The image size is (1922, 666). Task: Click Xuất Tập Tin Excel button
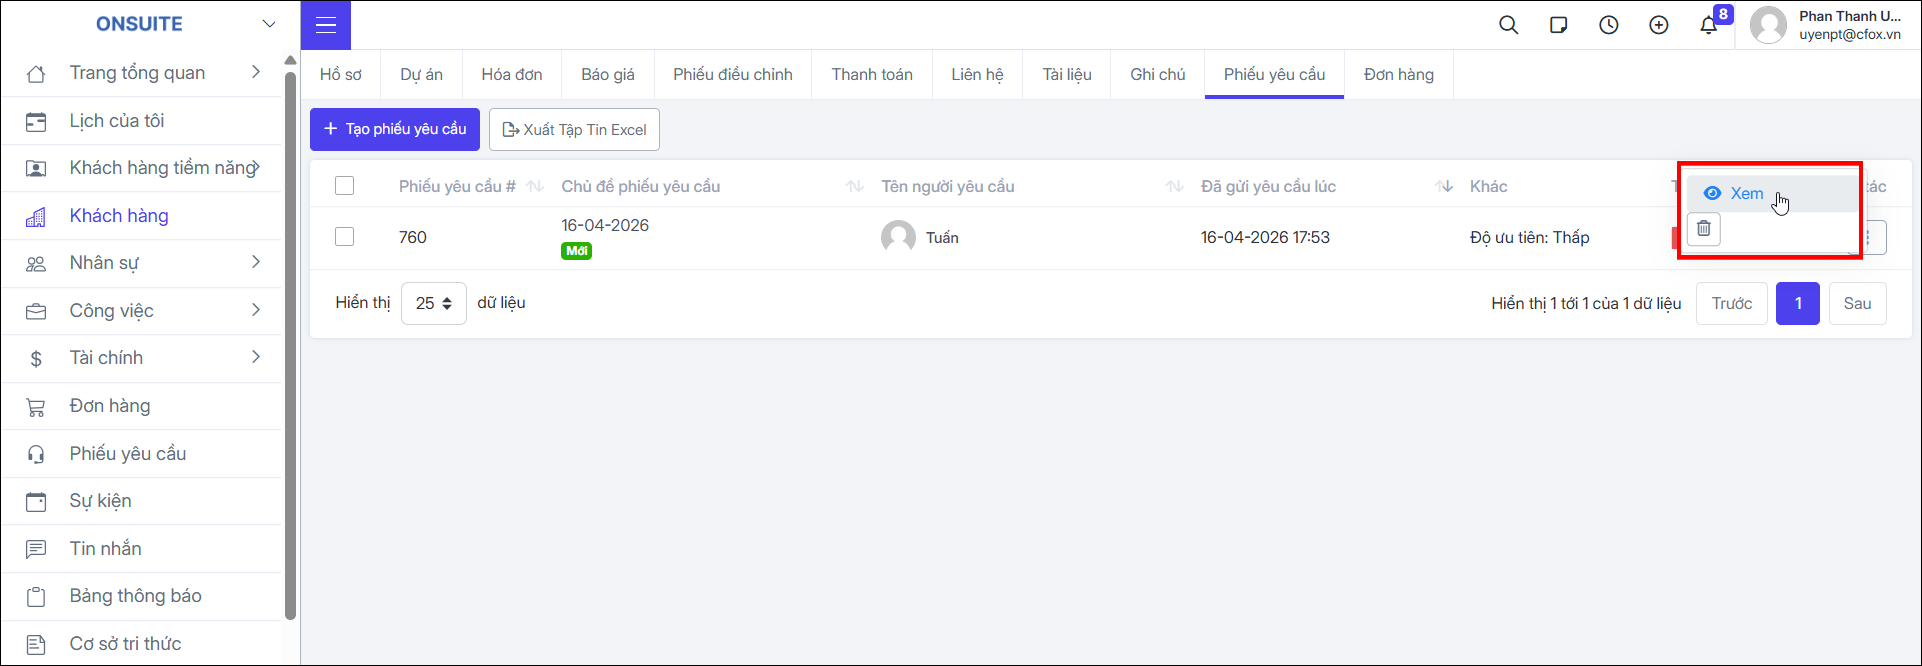(x=574, y=129)
